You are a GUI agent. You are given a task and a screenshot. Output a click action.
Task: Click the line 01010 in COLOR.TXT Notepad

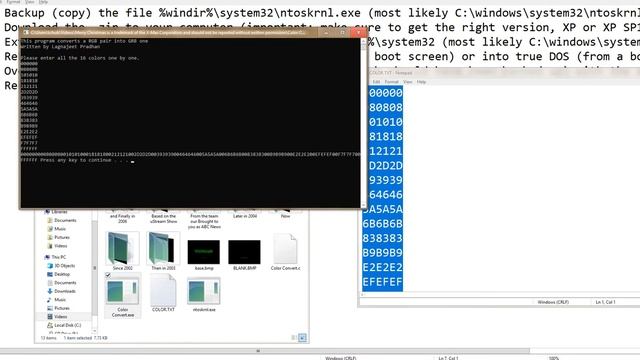point(386,122)
